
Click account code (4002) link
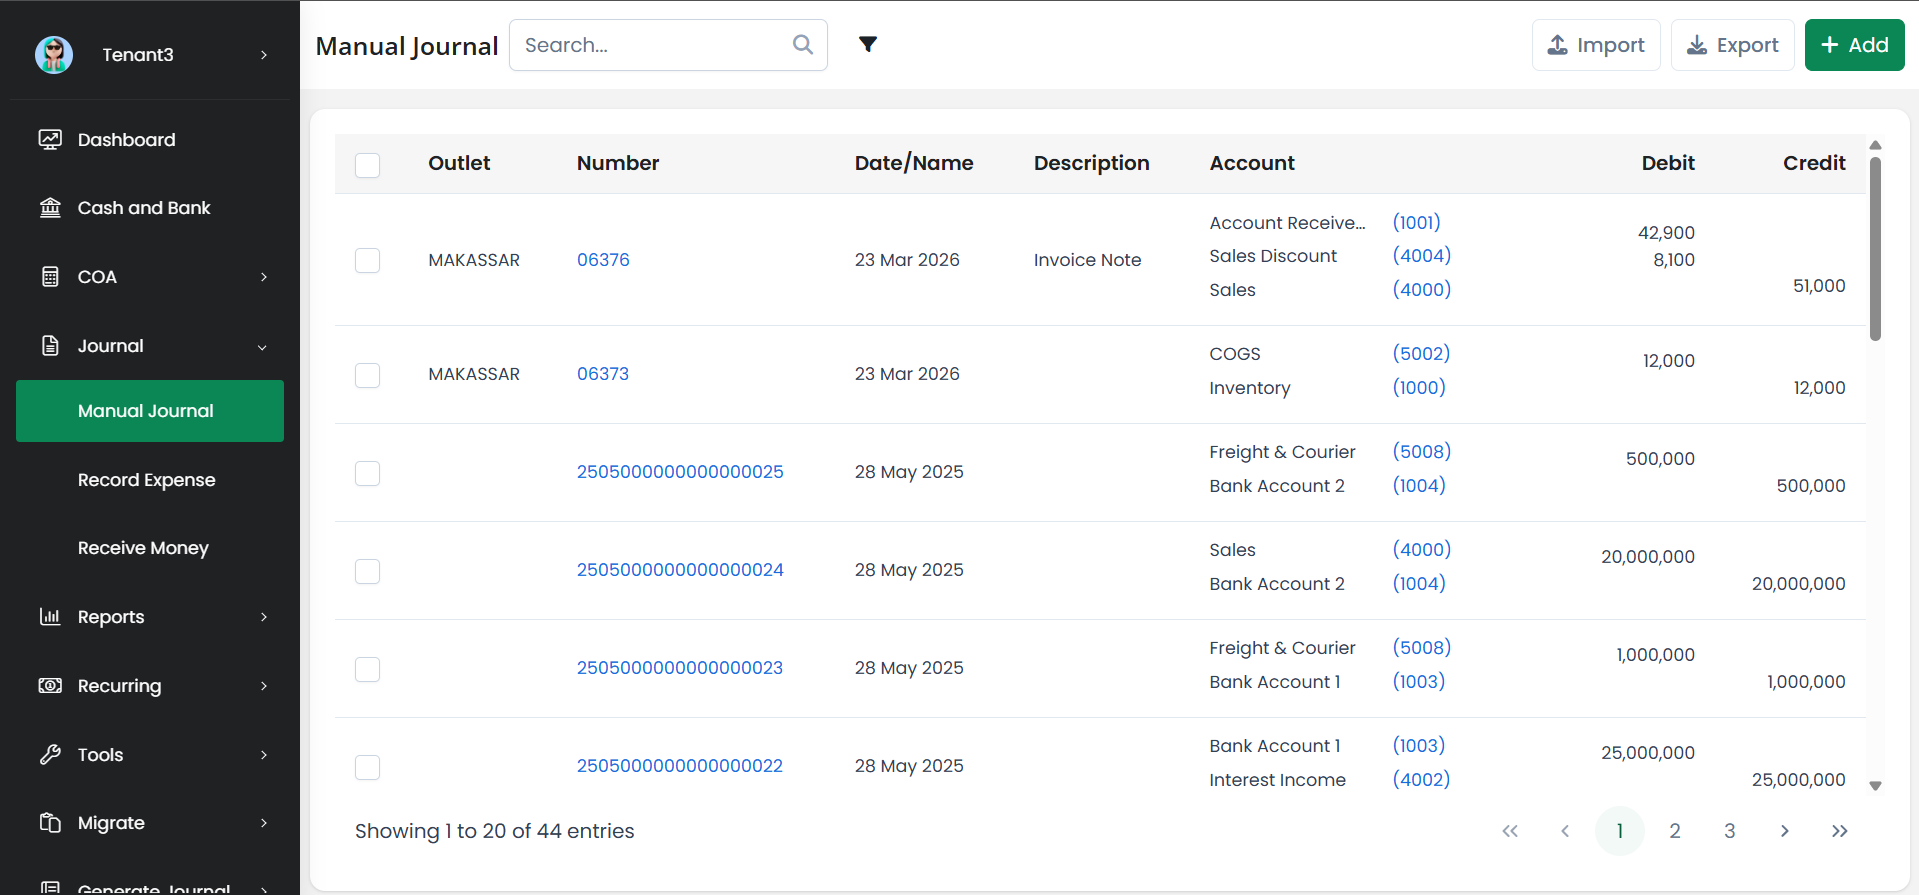coord(1421,780)
